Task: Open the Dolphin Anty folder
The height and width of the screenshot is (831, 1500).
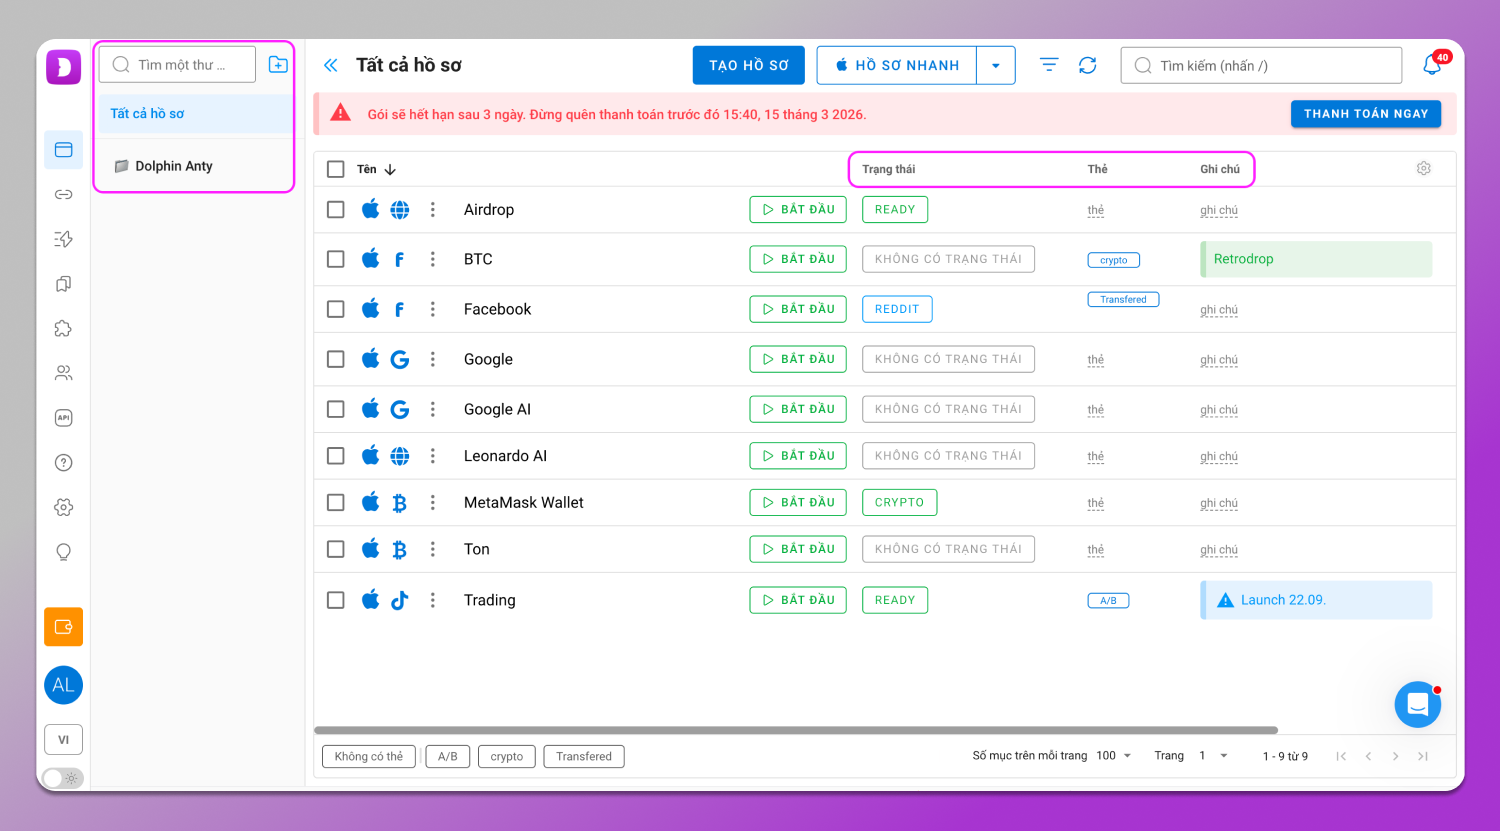Action: (173, 166)
